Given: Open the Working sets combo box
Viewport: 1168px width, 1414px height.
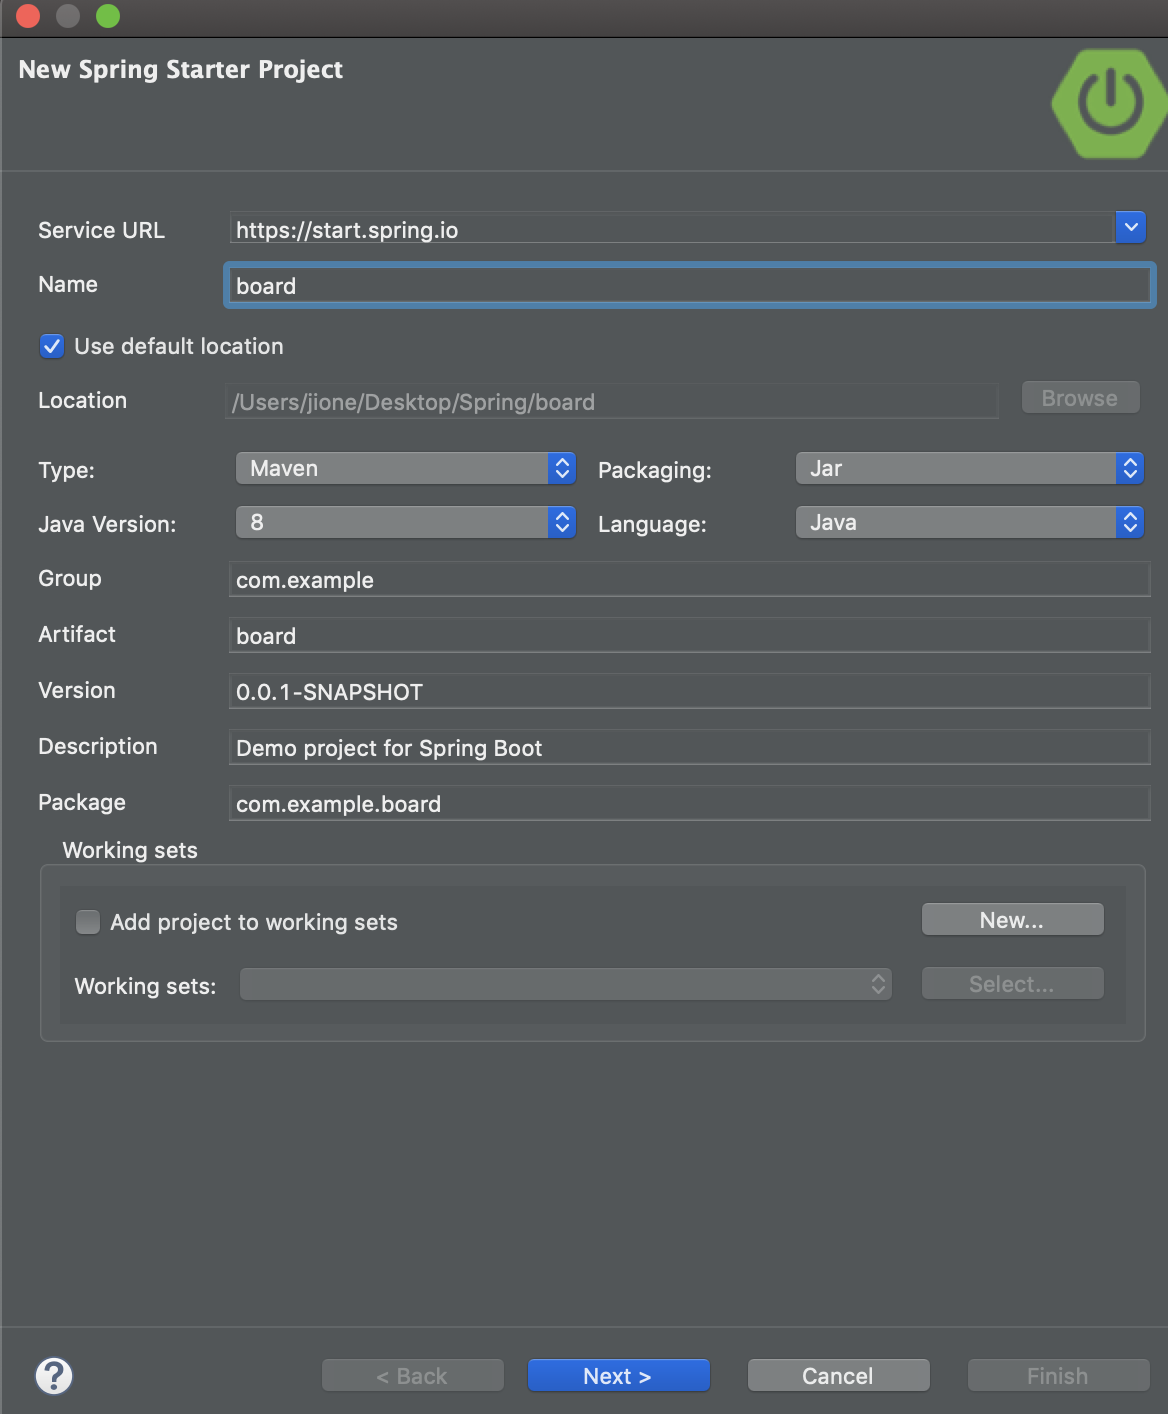Looking at the screenshot, I should coord(566,984).
